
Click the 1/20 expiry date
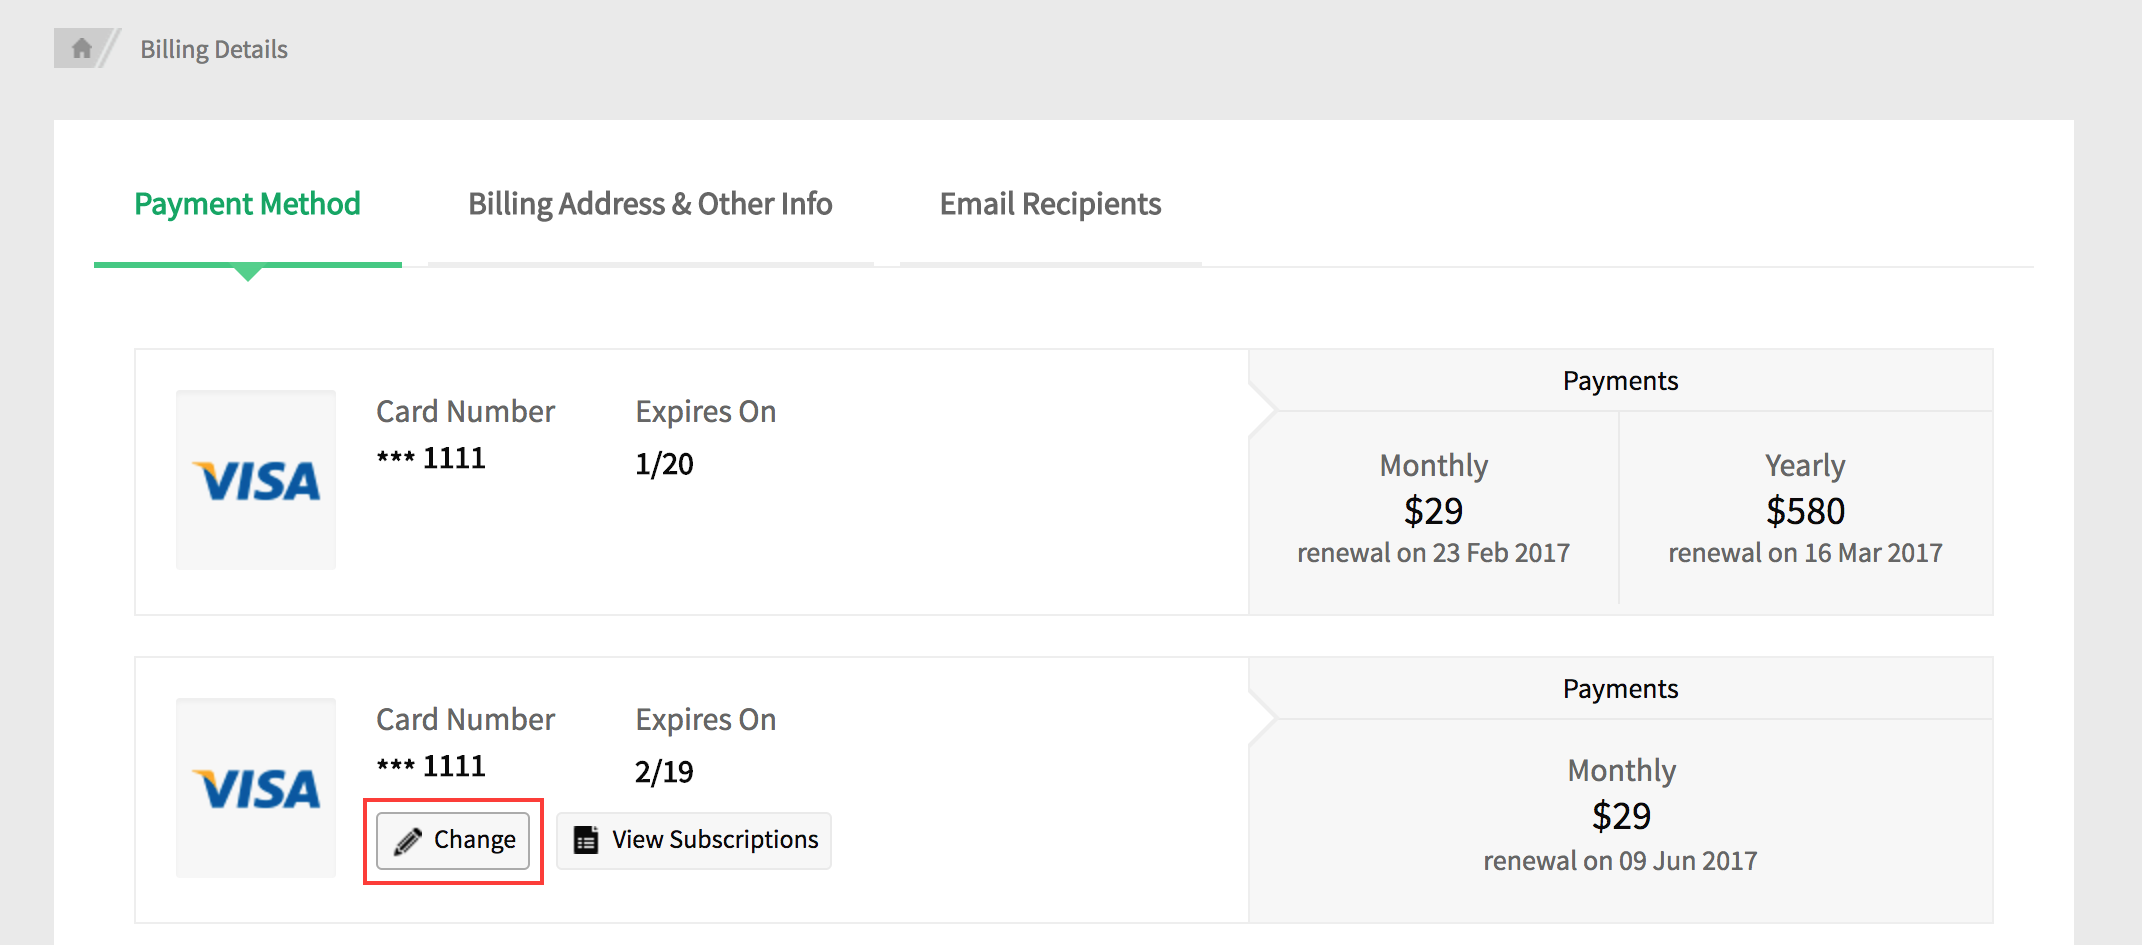coord(664,464)
